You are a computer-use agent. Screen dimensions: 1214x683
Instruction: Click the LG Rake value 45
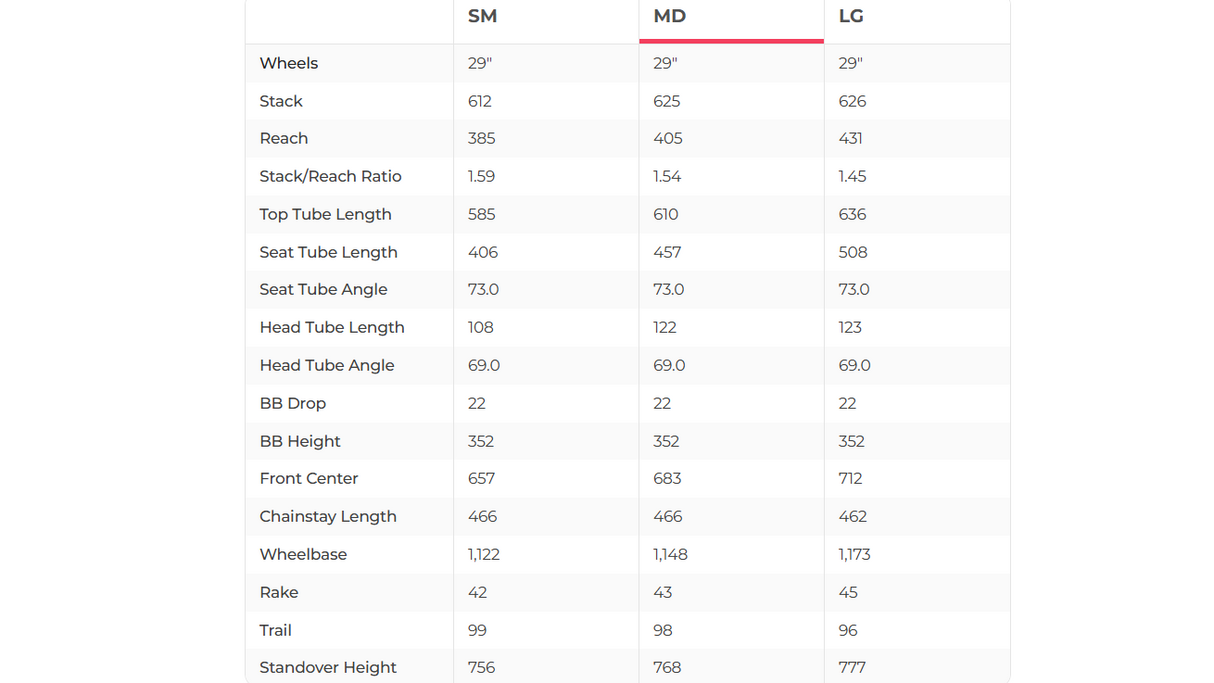click(848, 592)
